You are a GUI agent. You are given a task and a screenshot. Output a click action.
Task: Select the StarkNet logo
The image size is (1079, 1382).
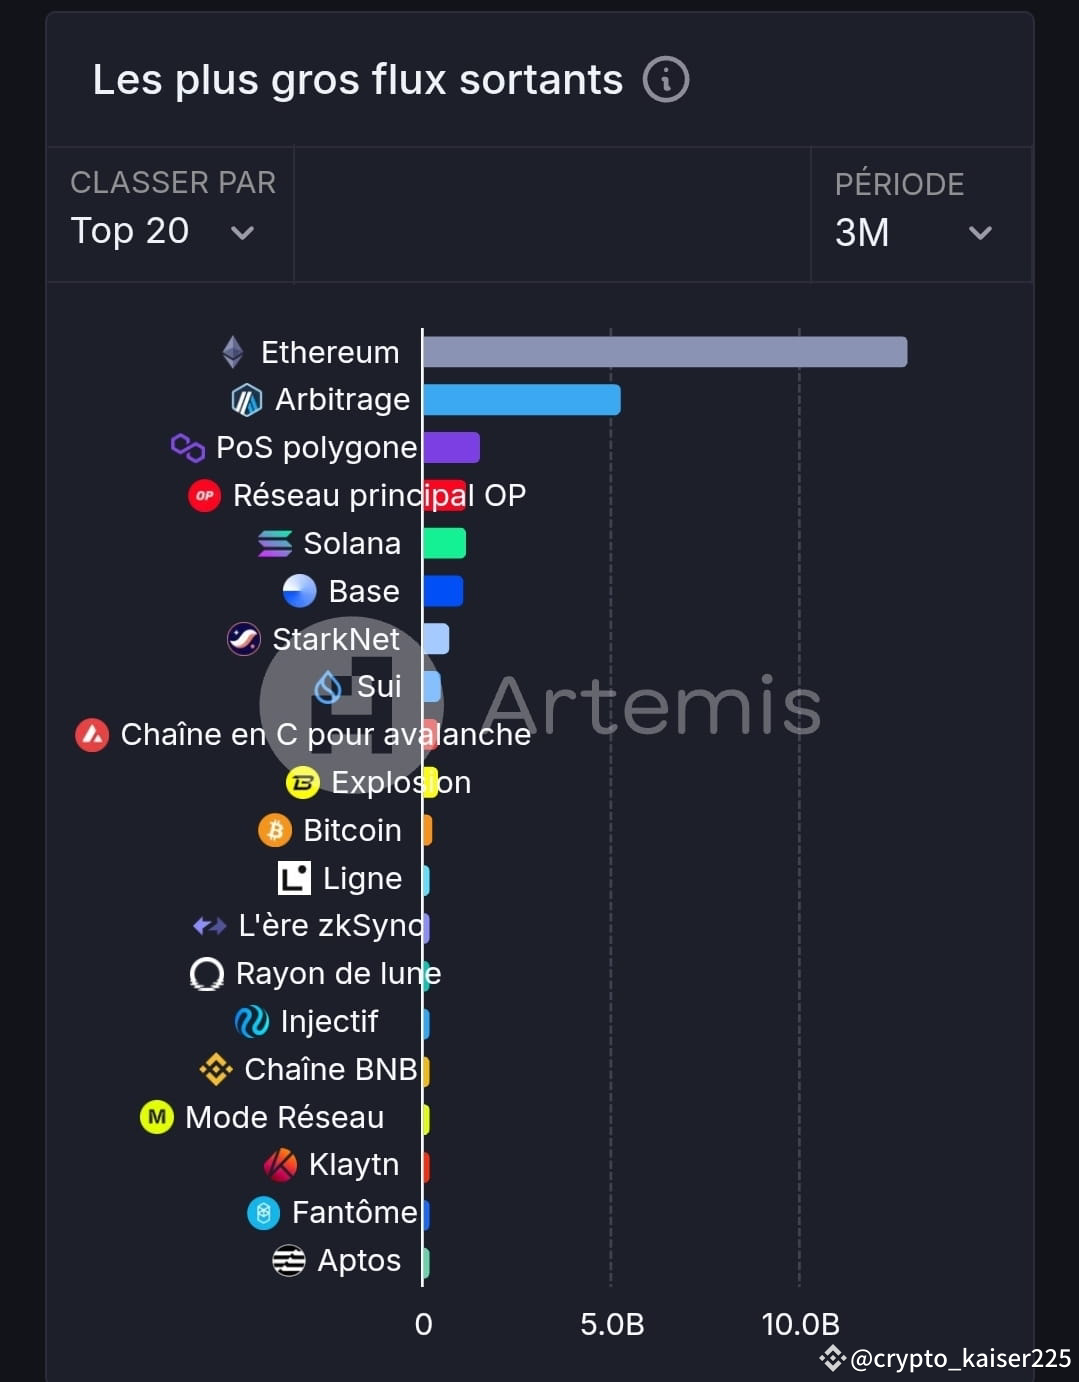coord(243,639)
